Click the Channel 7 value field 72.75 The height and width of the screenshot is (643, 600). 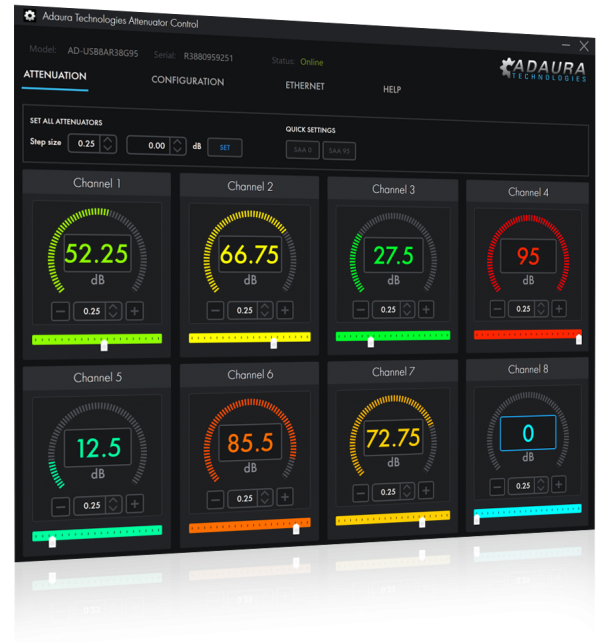[393, 438]
